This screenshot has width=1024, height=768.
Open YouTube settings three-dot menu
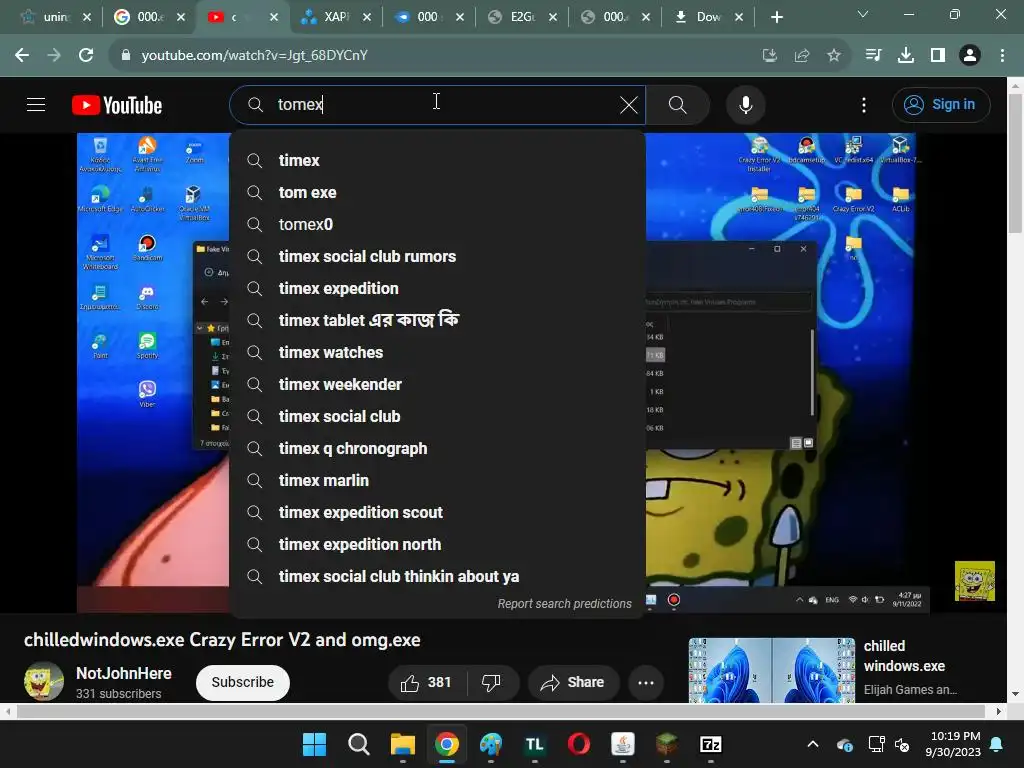point(864,104)
